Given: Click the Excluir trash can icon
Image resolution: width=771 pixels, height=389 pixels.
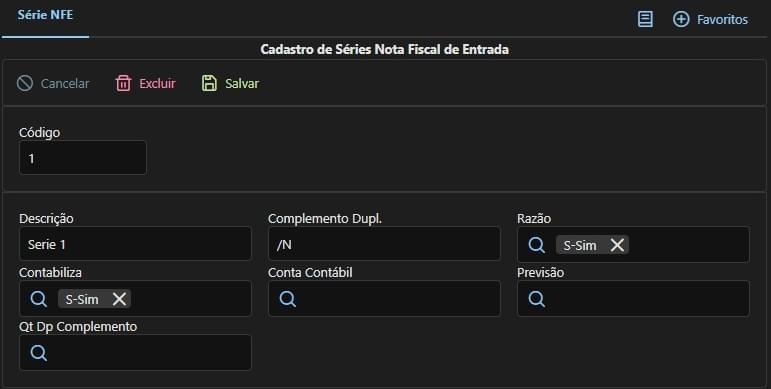Looking at the screenshot, I should 123,83.
